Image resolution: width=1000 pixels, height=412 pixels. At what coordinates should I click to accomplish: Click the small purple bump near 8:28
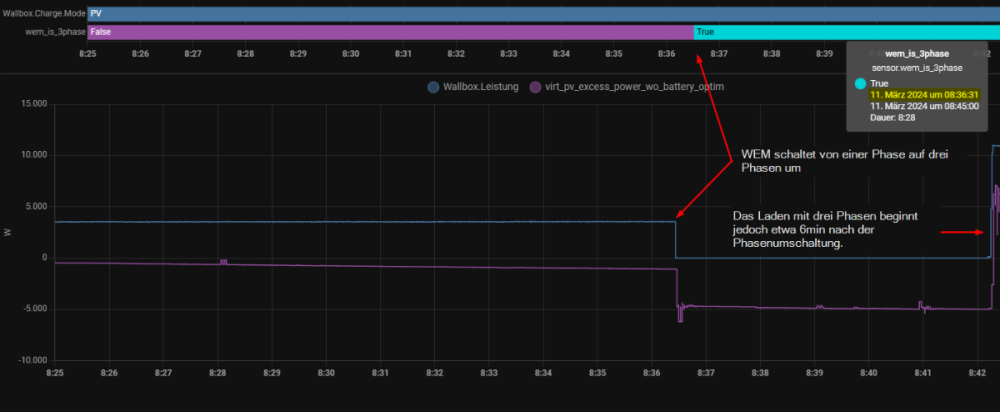(223, 261)
